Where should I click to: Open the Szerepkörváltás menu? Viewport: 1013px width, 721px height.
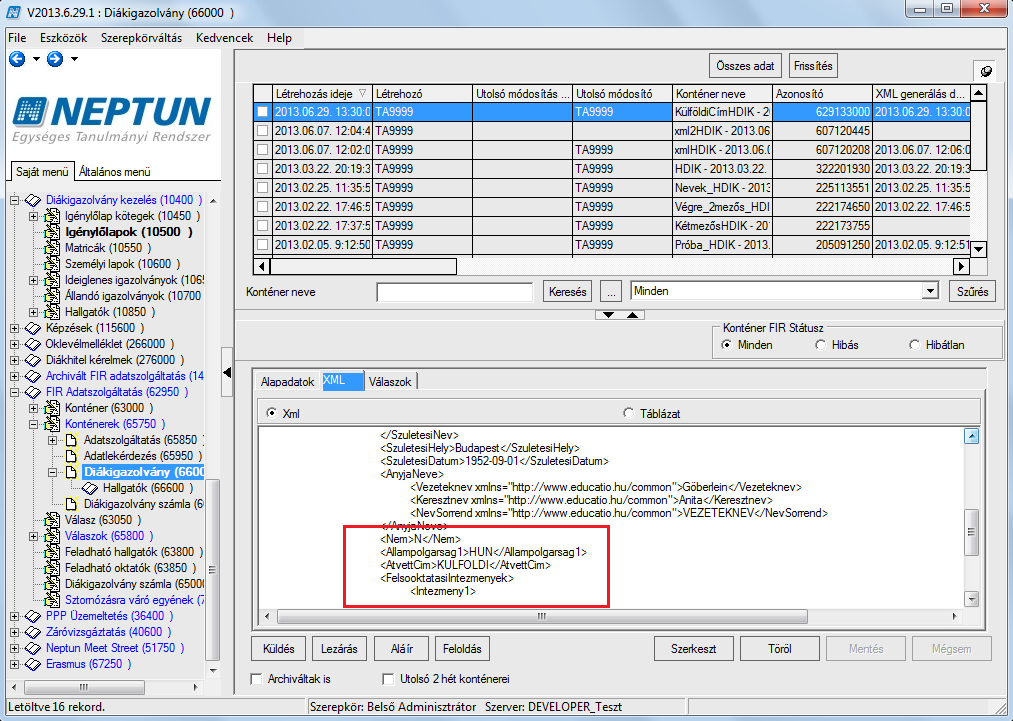coord(141,38)
